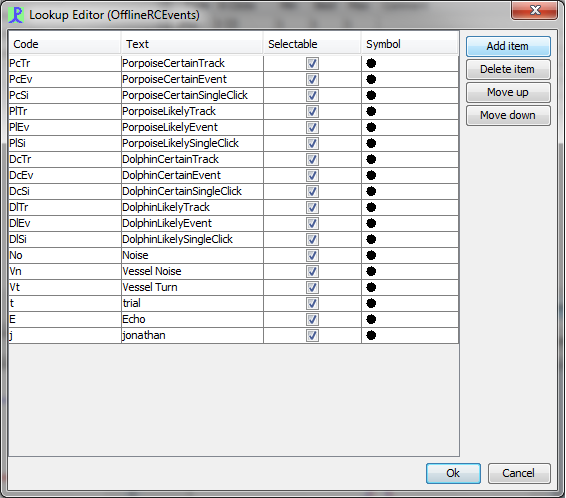The image size is (566, 498).
Task: Click the symbol dot in jonathan row
Action: (x=371, y=335)
